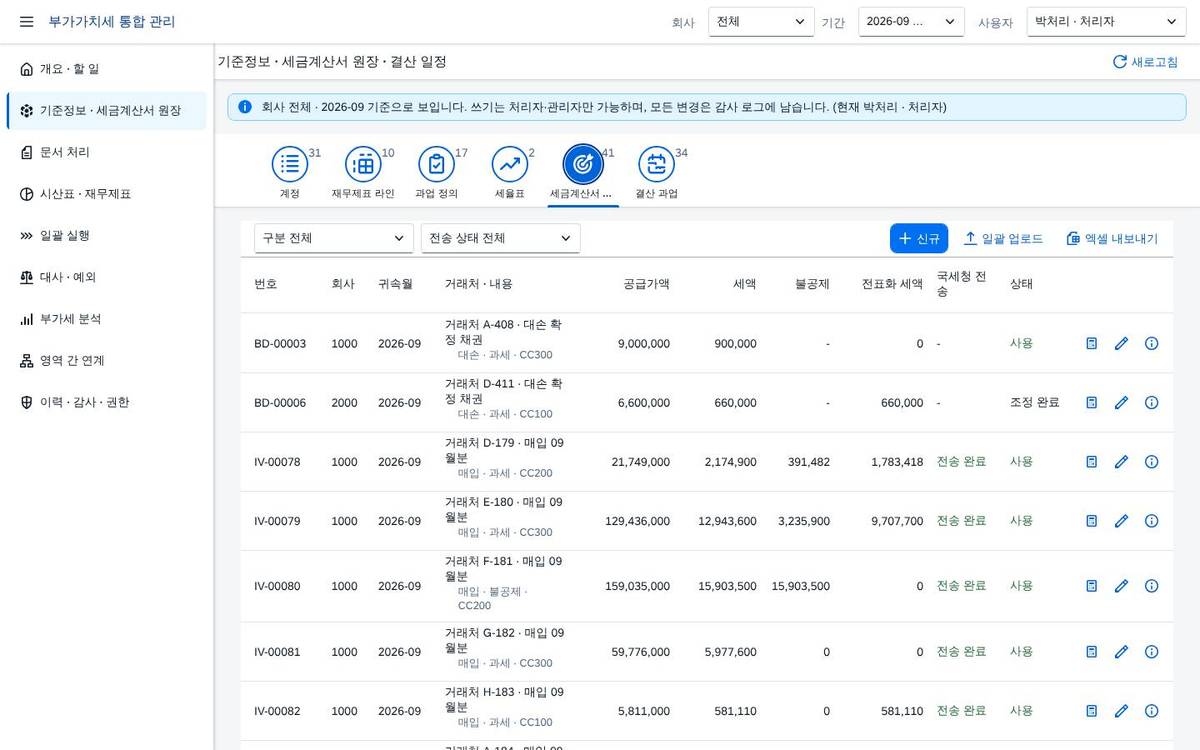Open 문서 처리 in sidebar

[x=107, y=152]
